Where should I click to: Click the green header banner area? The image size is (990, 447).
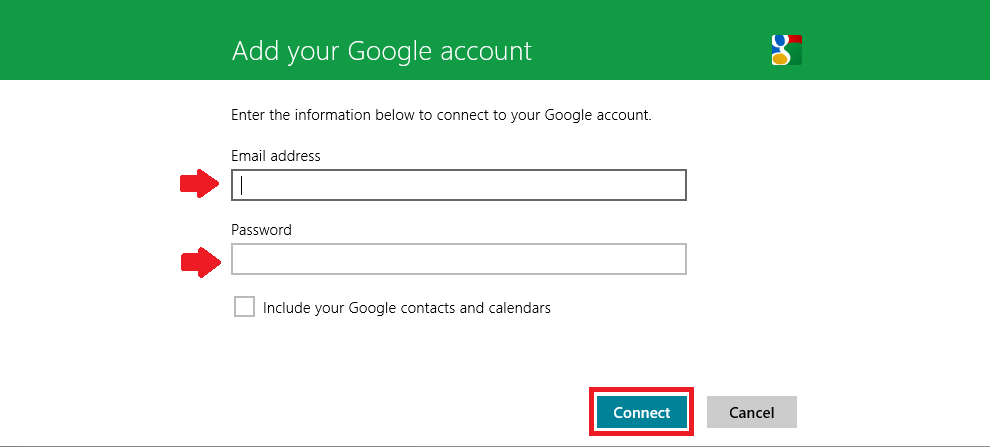[x=495, y=40]
